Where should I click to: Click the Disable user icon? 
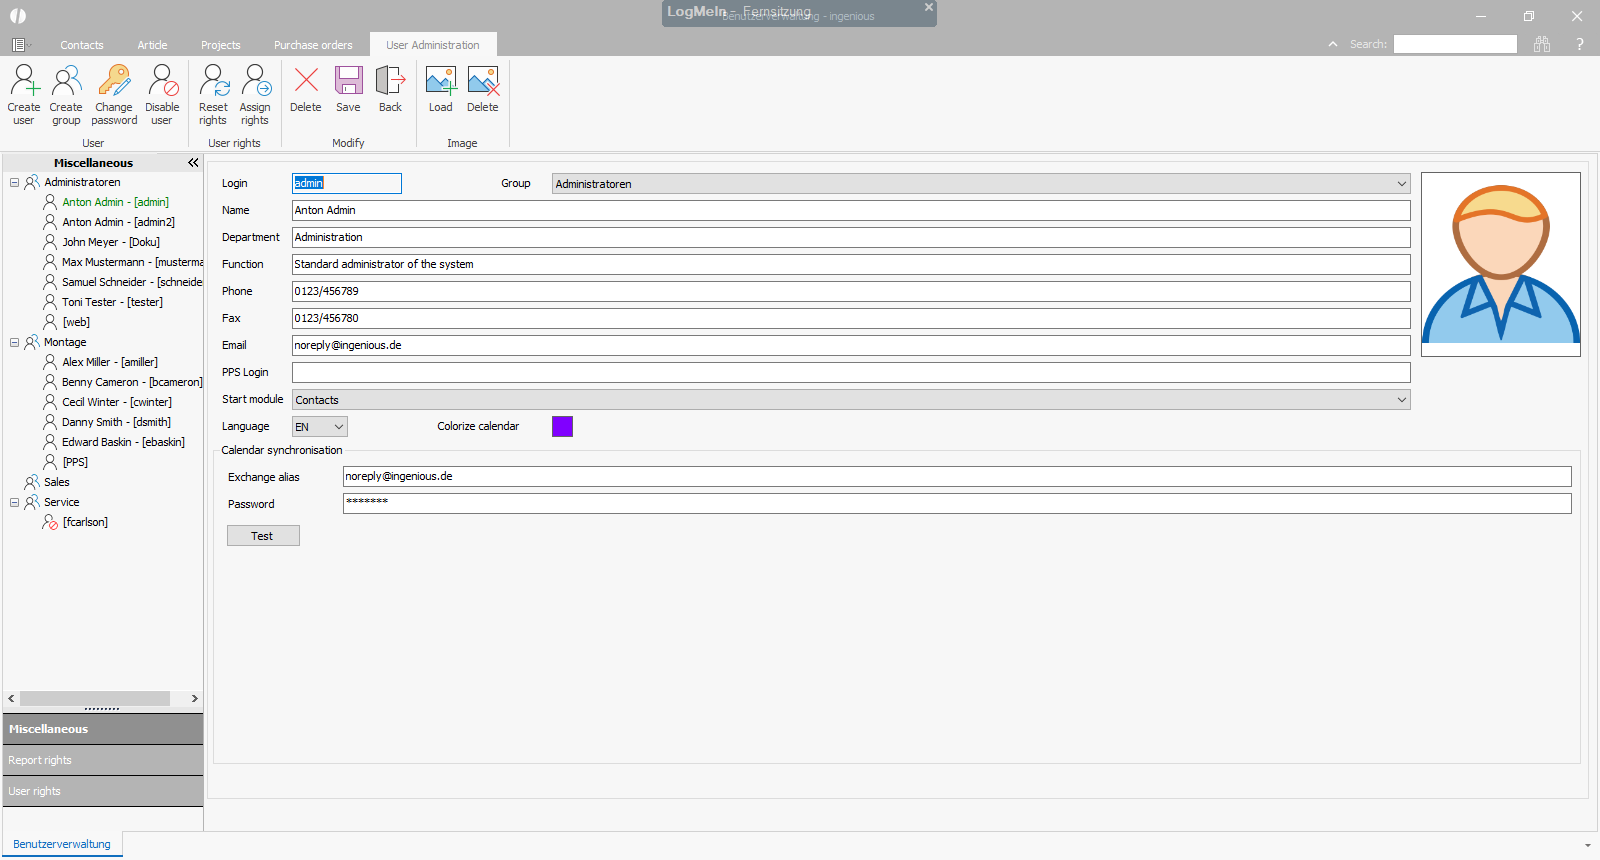pyautogui.click(x=162, y=82)
